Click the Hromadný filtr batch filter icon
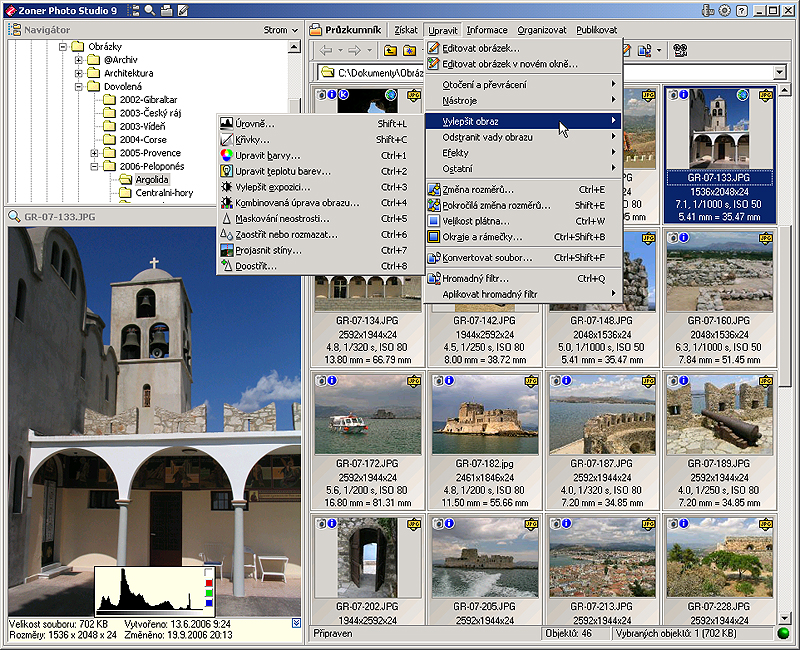 434,279
